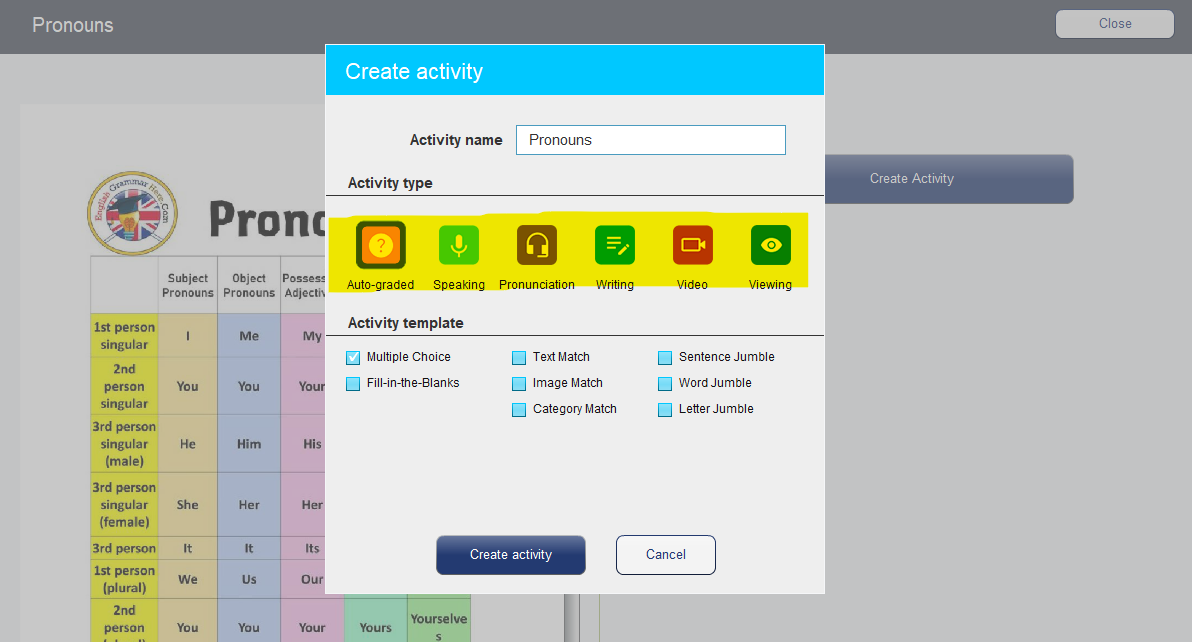Click the 'Activity type' section heading
1192x642 pixels.
[x=390, y=183]
